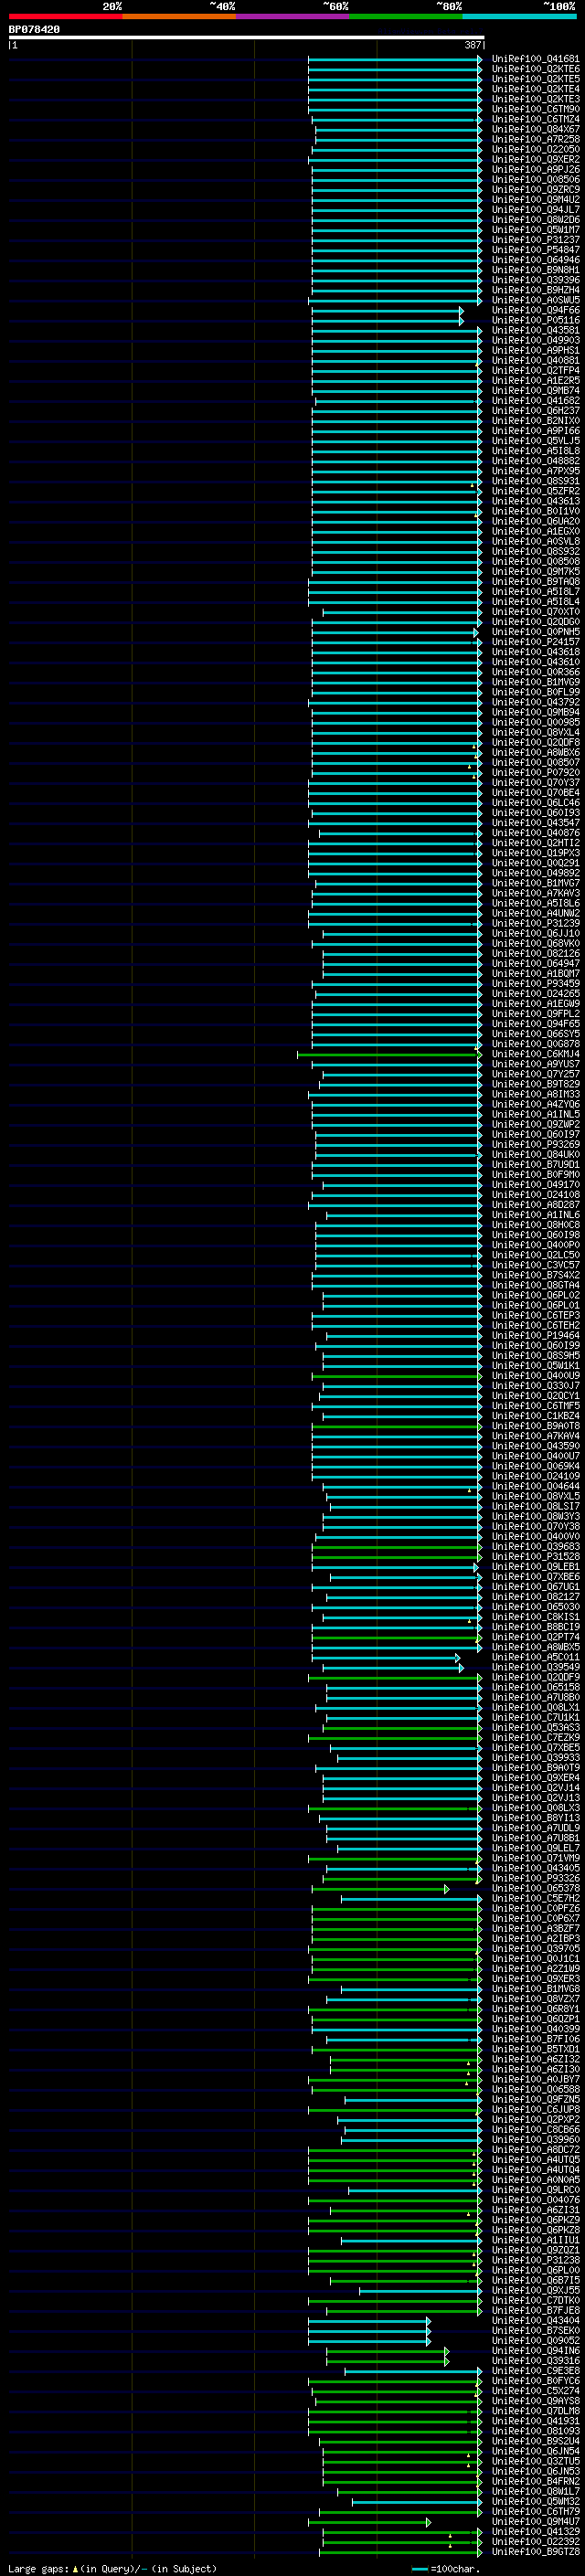Image resolution: width=585 pixels, height=2576 pixels.
Task: Click the green ~80% identity color segment
Action: [x=406, y=16]
